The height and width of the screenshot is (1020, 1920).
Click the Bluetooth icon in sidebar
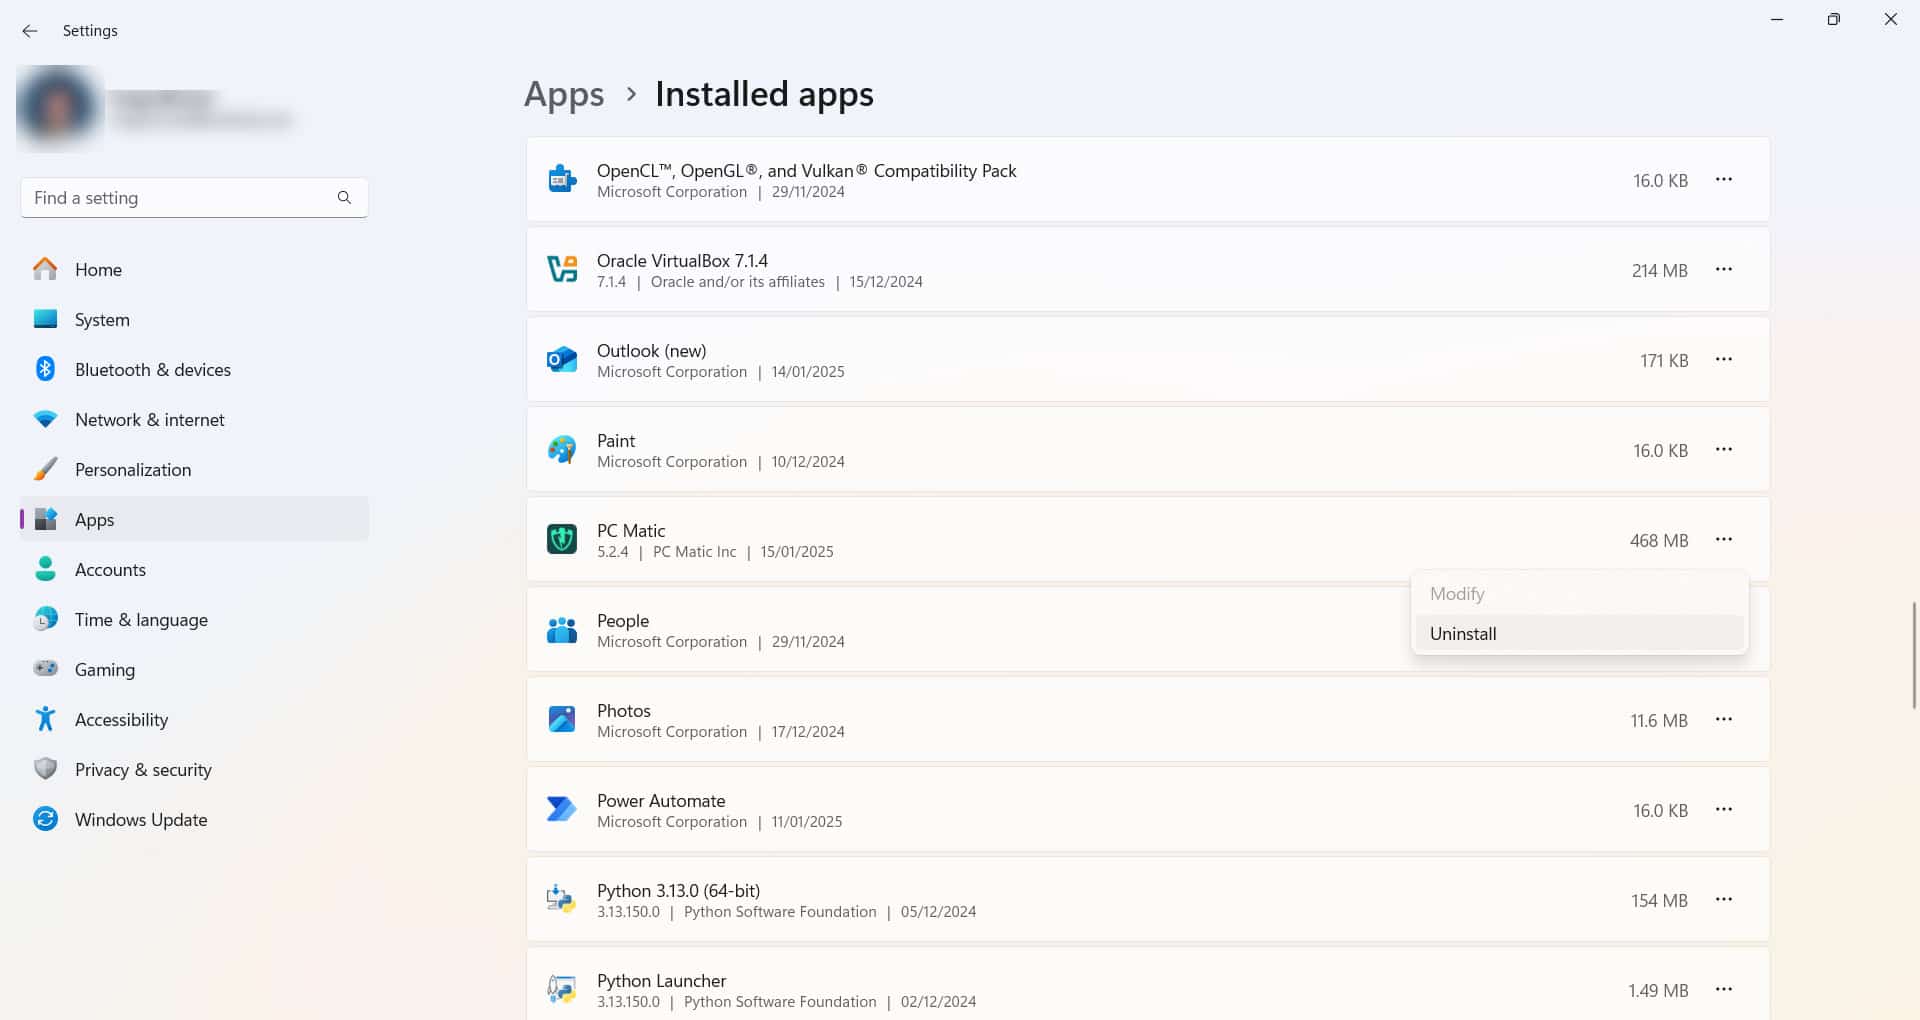[45, 369]
